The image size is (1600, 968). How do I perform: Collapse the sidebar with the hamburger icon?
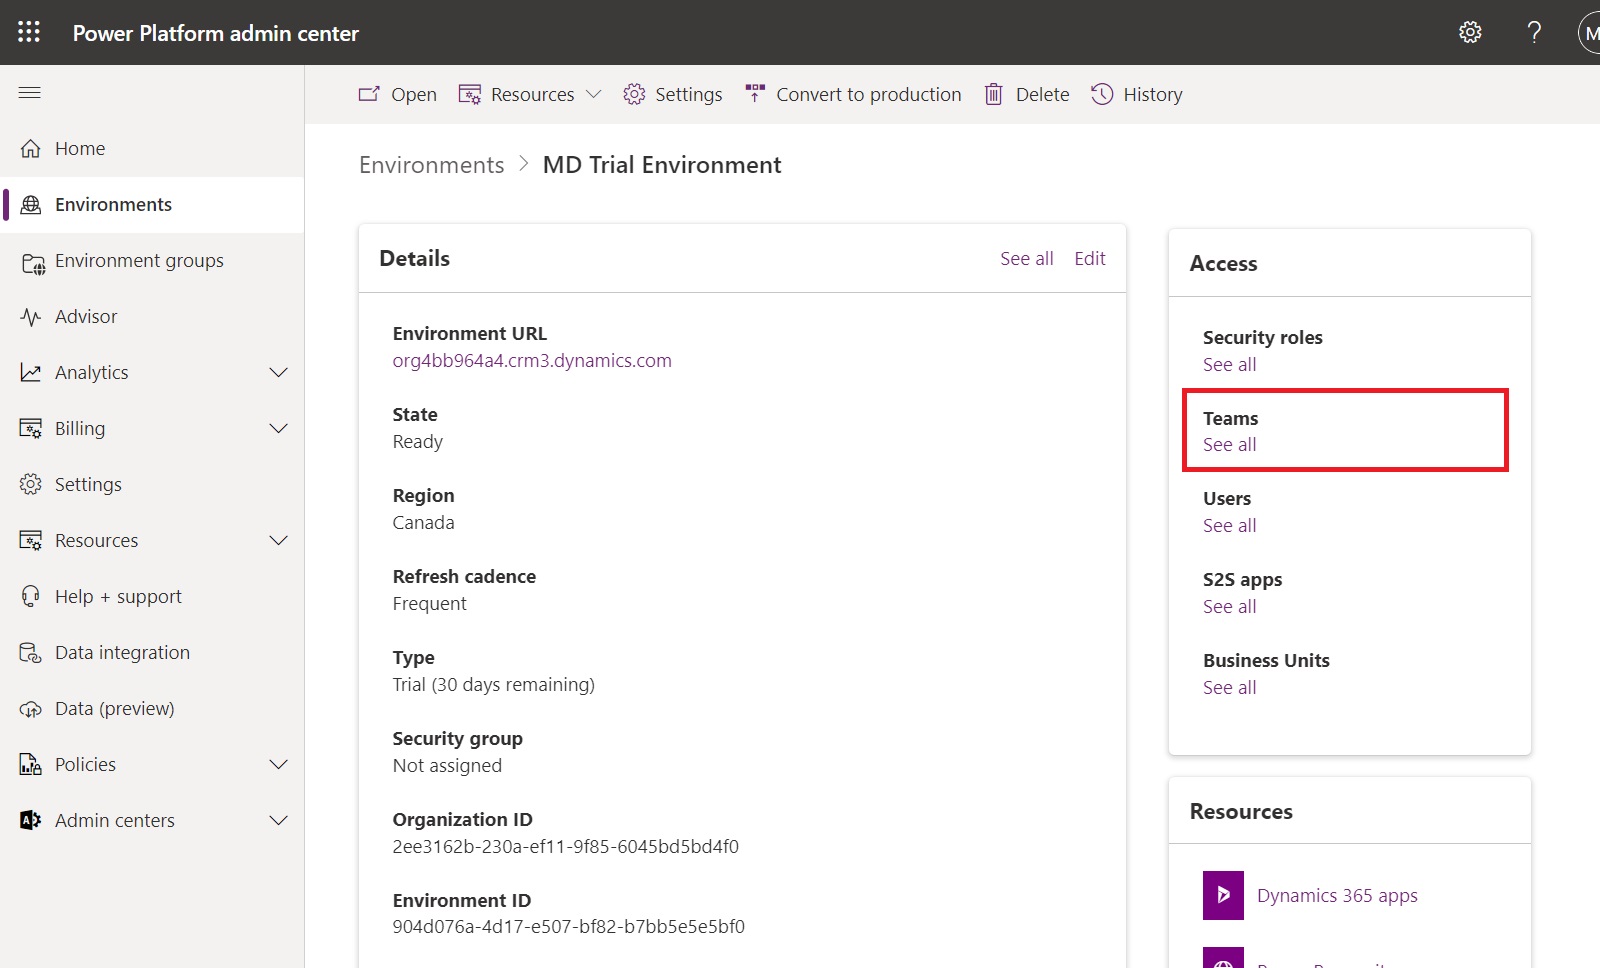pos(29,92)
